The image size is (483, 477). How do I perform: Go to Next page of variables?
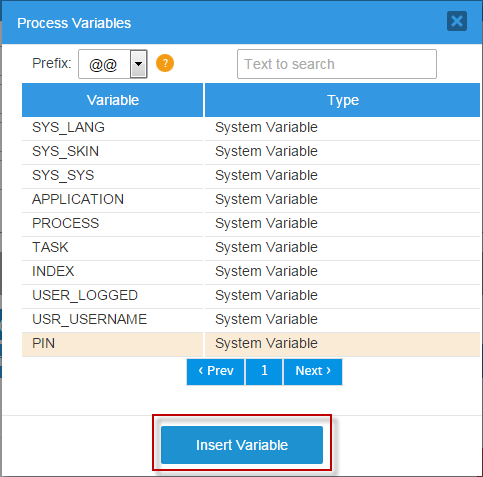pyautogui.click(x=313, y=372)
